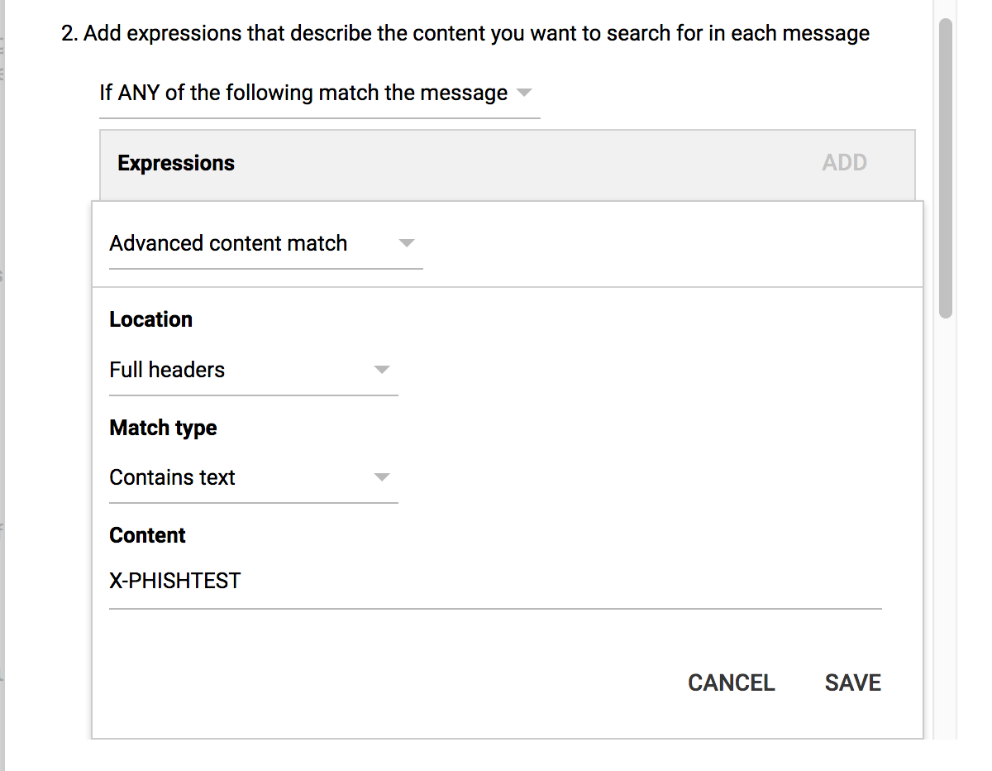
Task: Click the arrow next to Advanced content match
Action: point(405,243)
